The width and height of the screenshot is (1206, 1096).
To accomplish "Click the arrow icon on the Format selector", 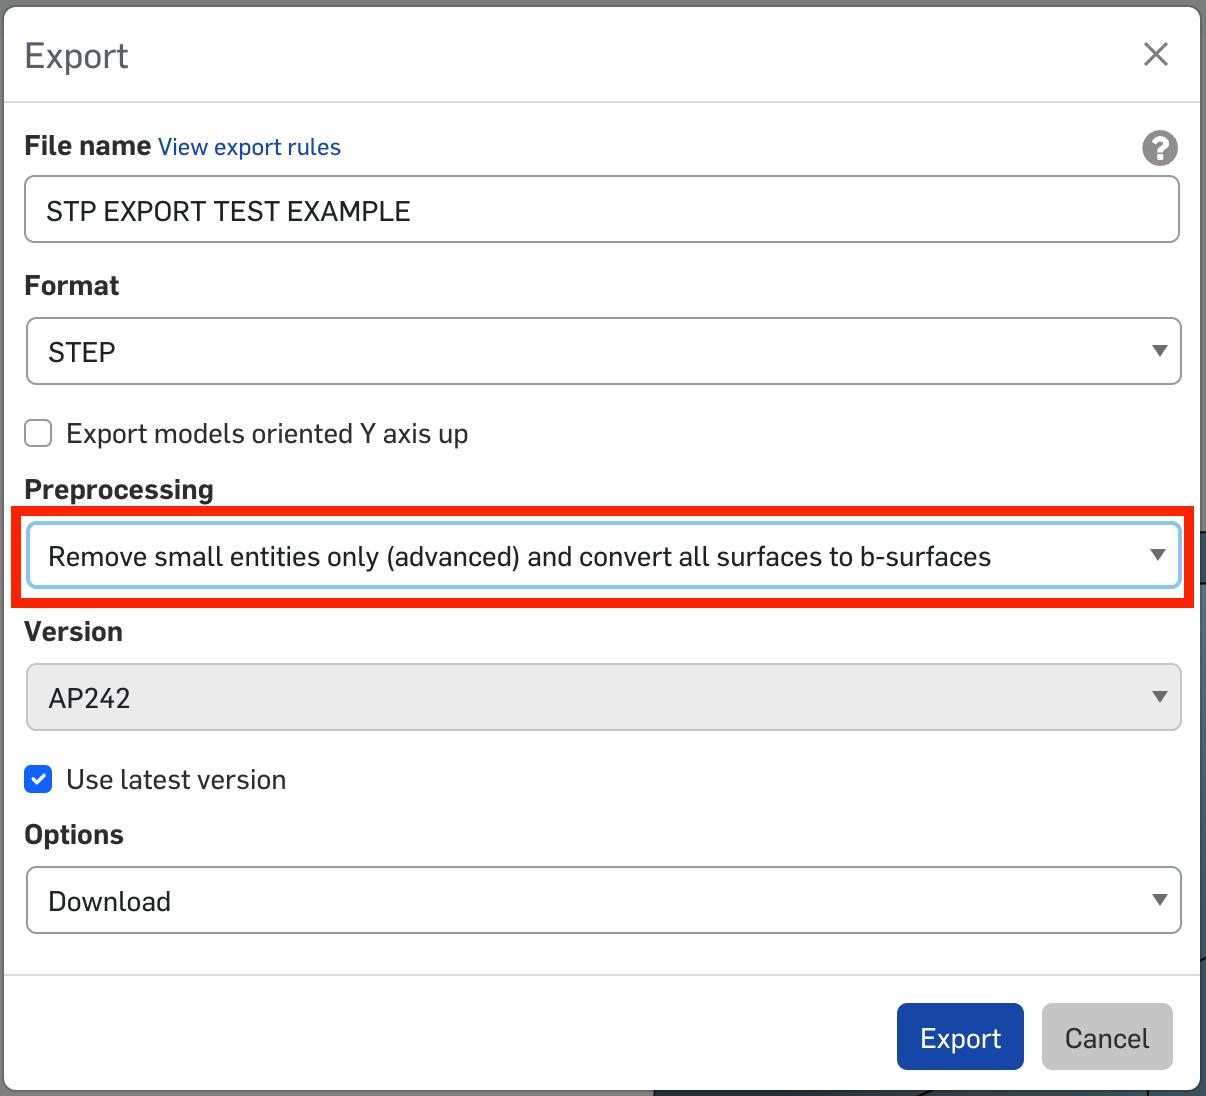I will 1159,351.
